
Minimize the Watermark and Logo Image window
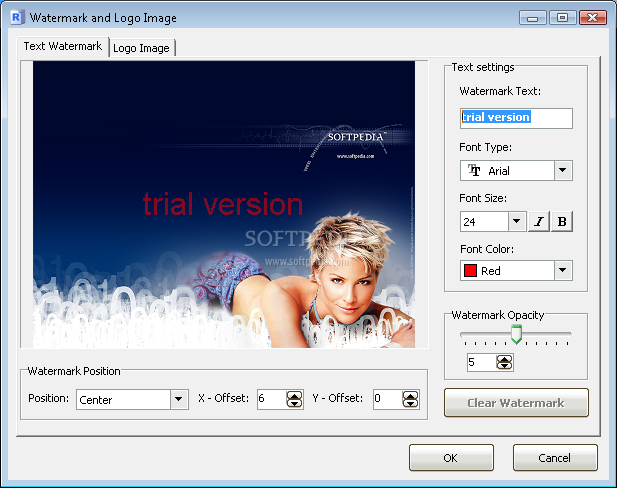click(532, 18)
